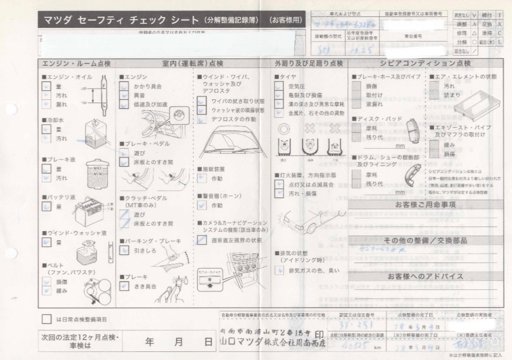Toggle the エンジン・オイル 量 checkbox

[46, 86]
